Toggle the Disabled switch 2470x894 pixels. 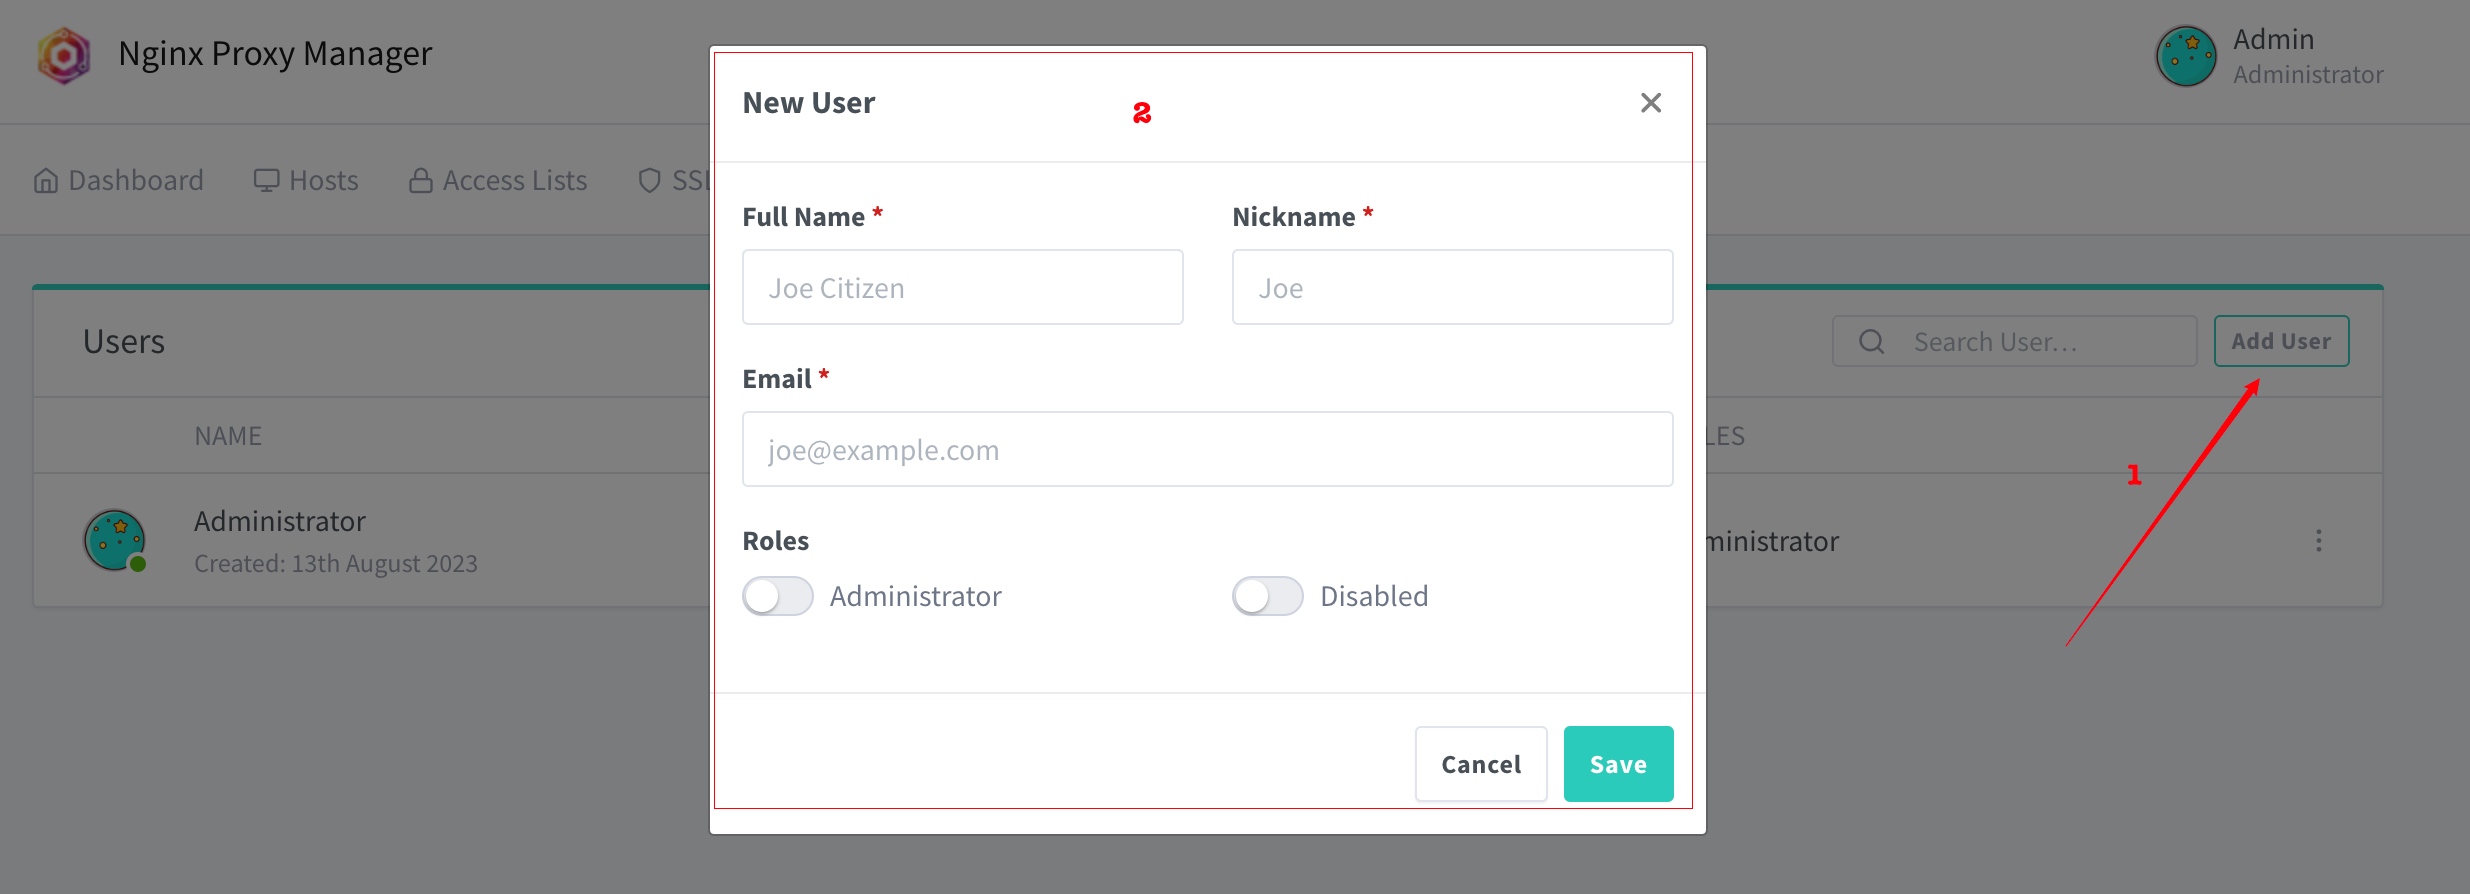(1268, 597)
